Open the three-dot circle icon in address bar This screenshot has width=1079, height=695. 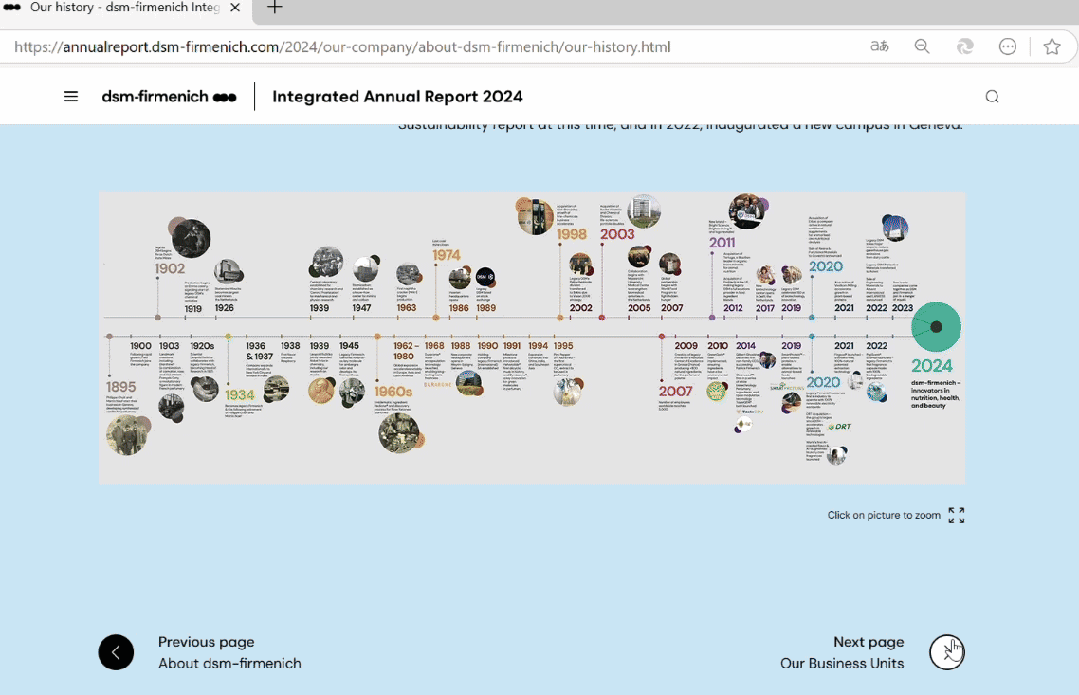tap(1008, 47)
